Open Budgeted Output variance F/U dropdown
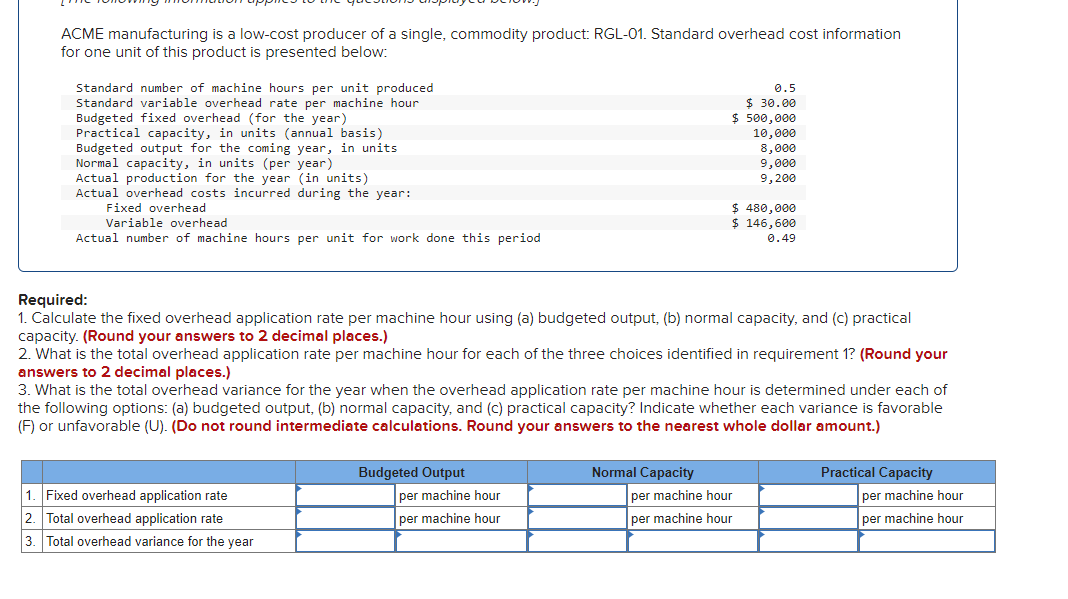The height and width of the screenshot is (599, 1068). (462, 541)
